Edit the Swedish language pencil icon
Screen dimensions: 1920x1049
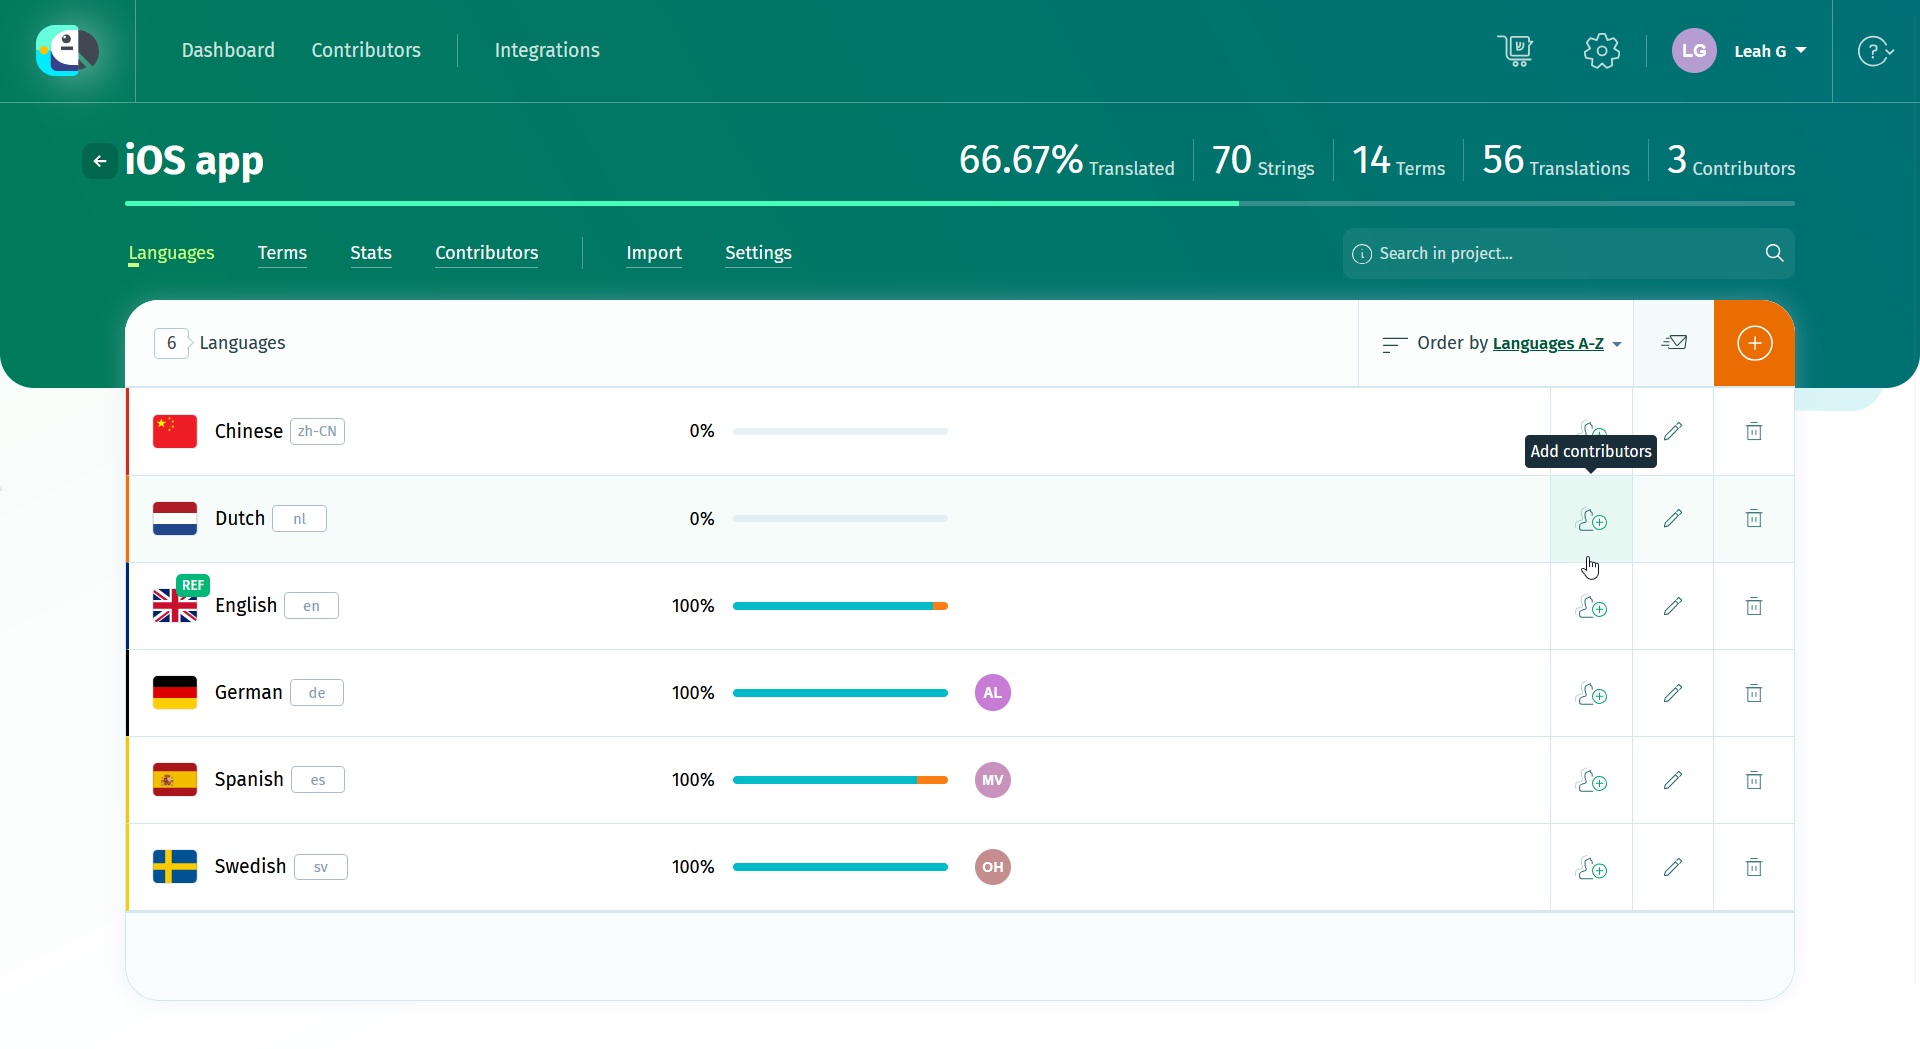[x=1673, y=867]
